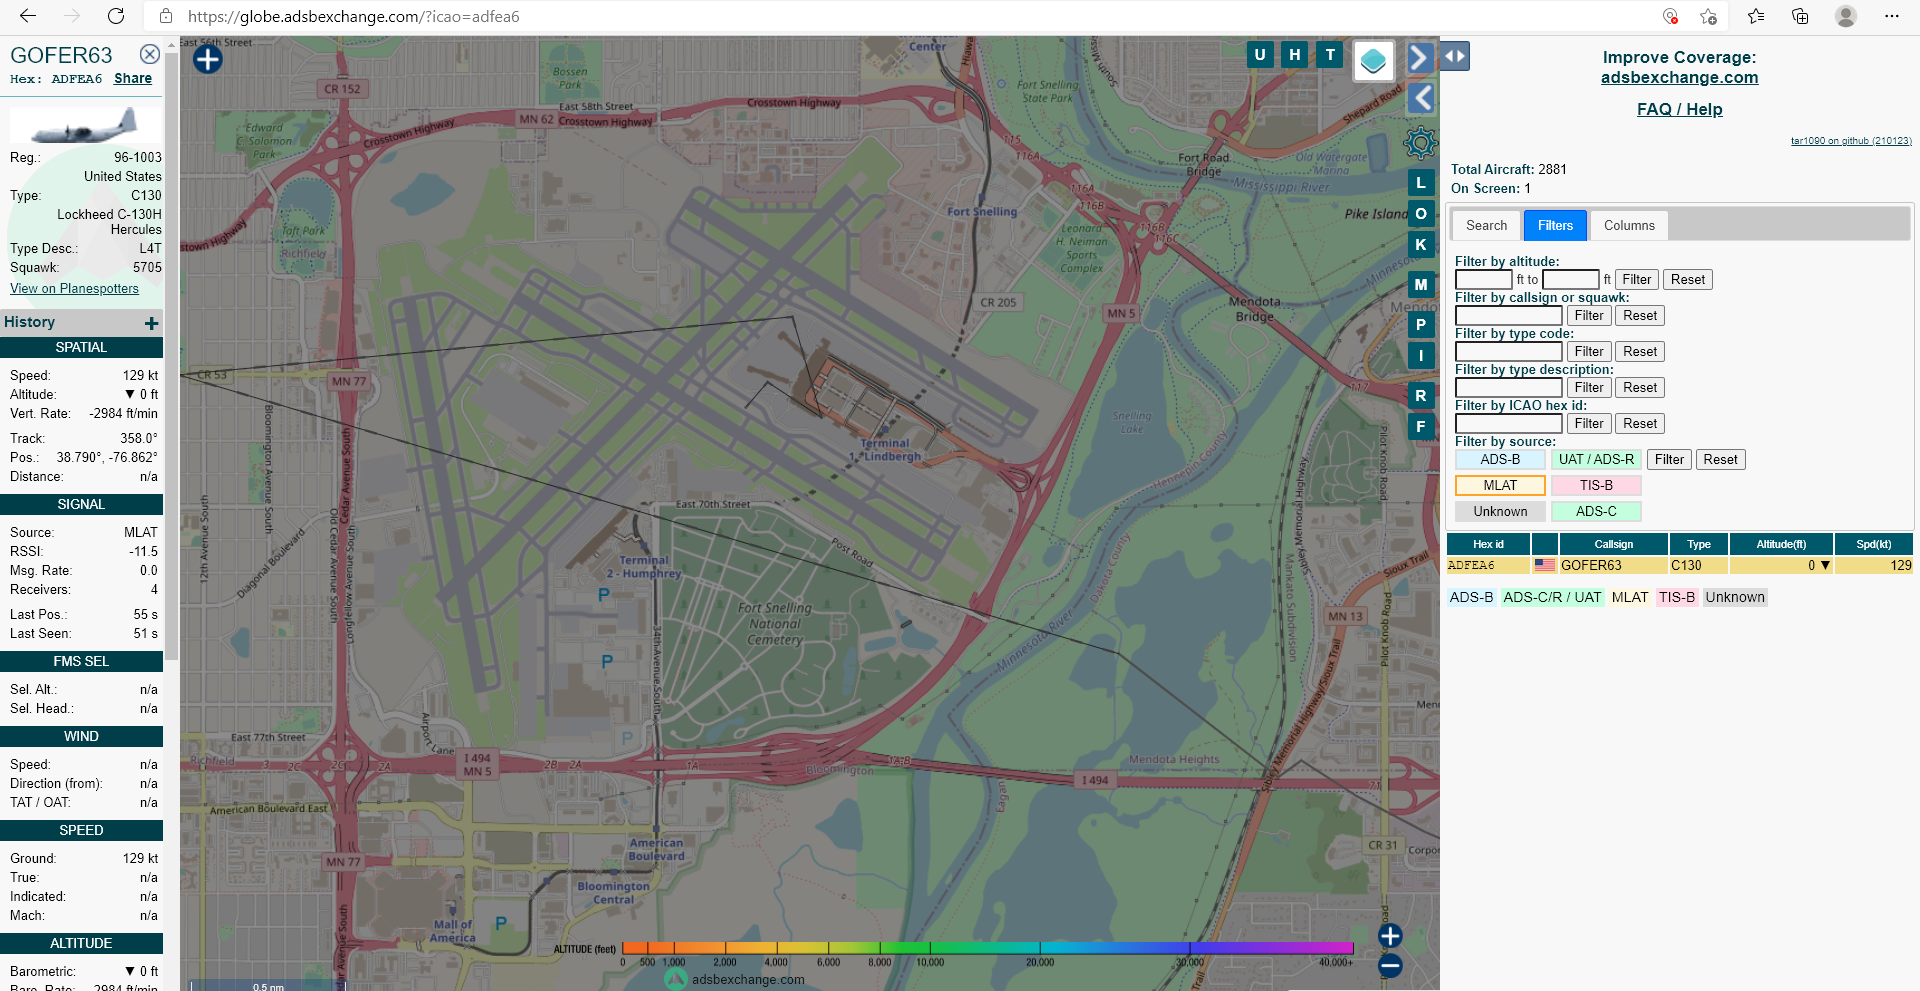Select ADS-C source filter swatch
Image resolution: width=1920 pixels, height=991 pixels.
(x=1596, y=512)
